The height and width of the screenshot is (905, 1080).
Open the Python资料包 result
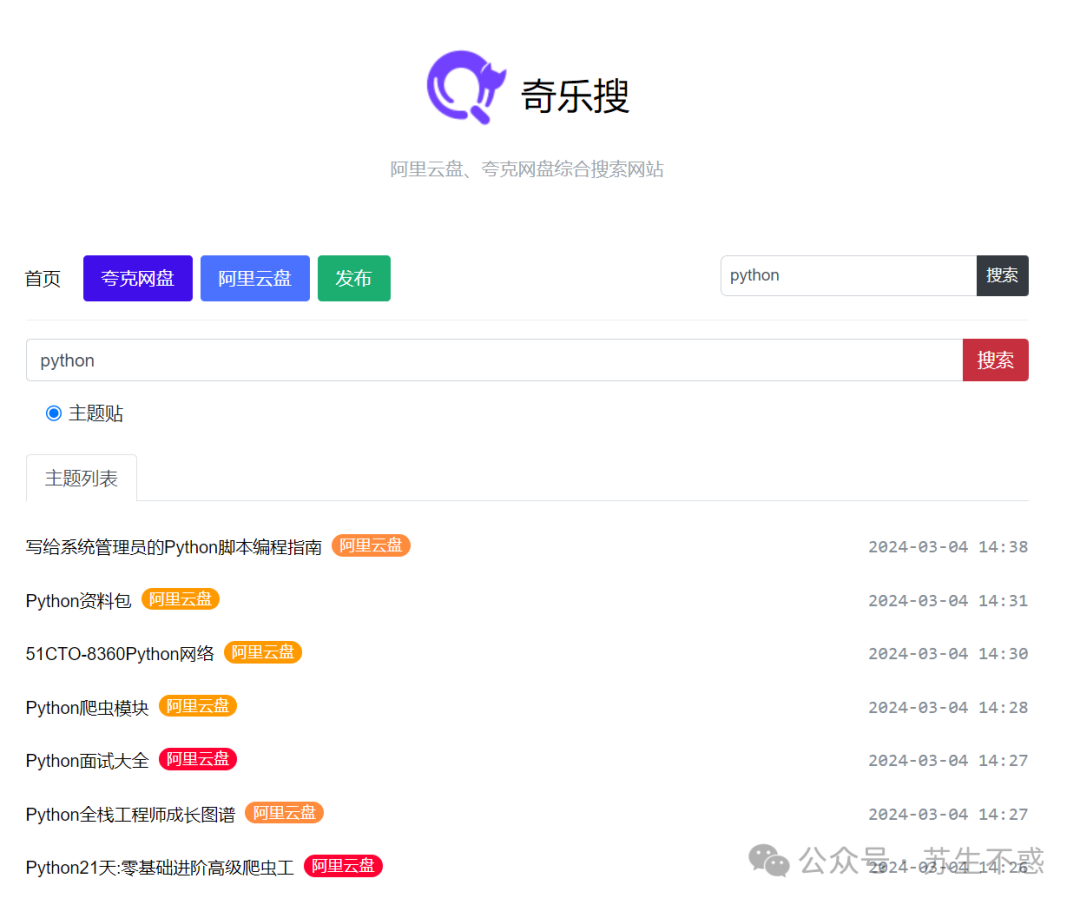coord(79,601)
